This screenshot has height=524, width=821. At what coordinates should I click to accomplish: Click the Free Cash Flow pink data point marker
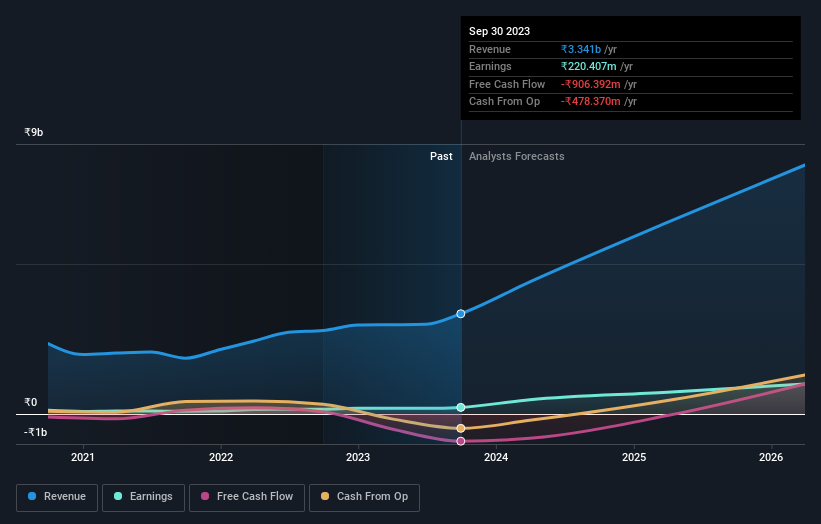tap(461, 441)
